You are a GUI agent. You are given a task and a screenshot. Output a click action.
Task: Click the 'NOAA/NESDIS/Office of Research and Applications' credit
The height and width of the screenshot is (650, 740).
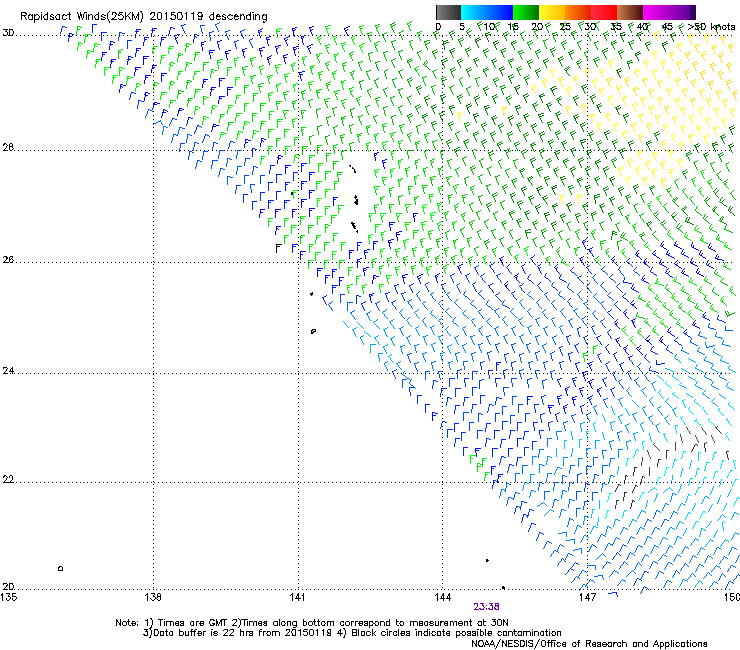[589, 644]
